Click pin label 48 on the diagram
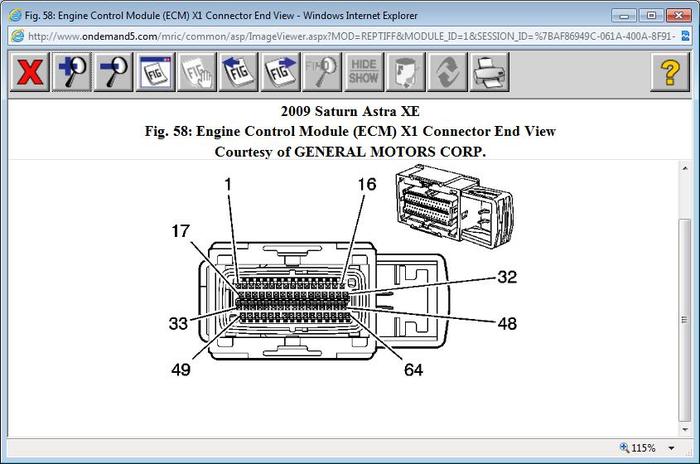 [507, 323]
